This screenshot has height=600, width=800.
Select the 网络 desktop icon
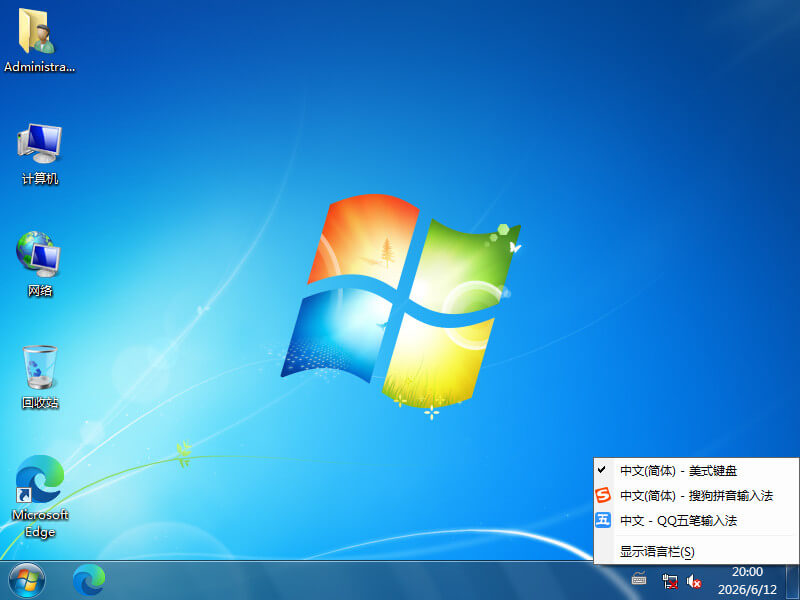(39, 264)
